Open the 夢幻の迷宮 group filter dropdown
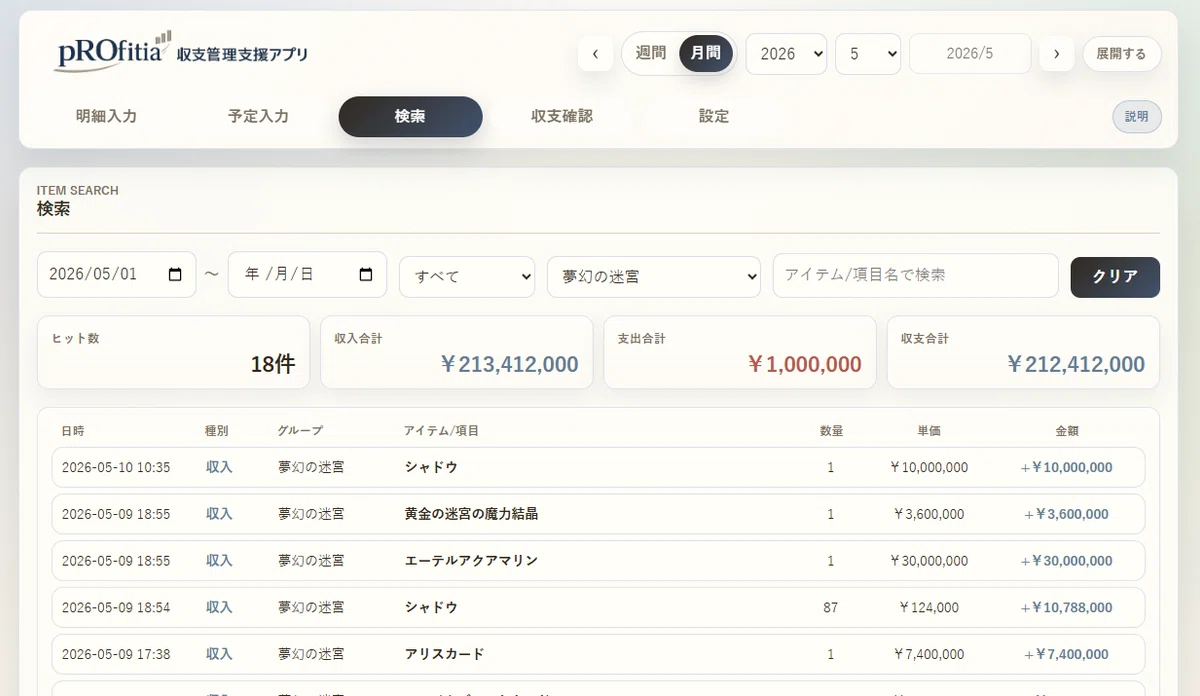Image resolution: width=1200 pixels, height=696 pixels. [x=654, y=276]
